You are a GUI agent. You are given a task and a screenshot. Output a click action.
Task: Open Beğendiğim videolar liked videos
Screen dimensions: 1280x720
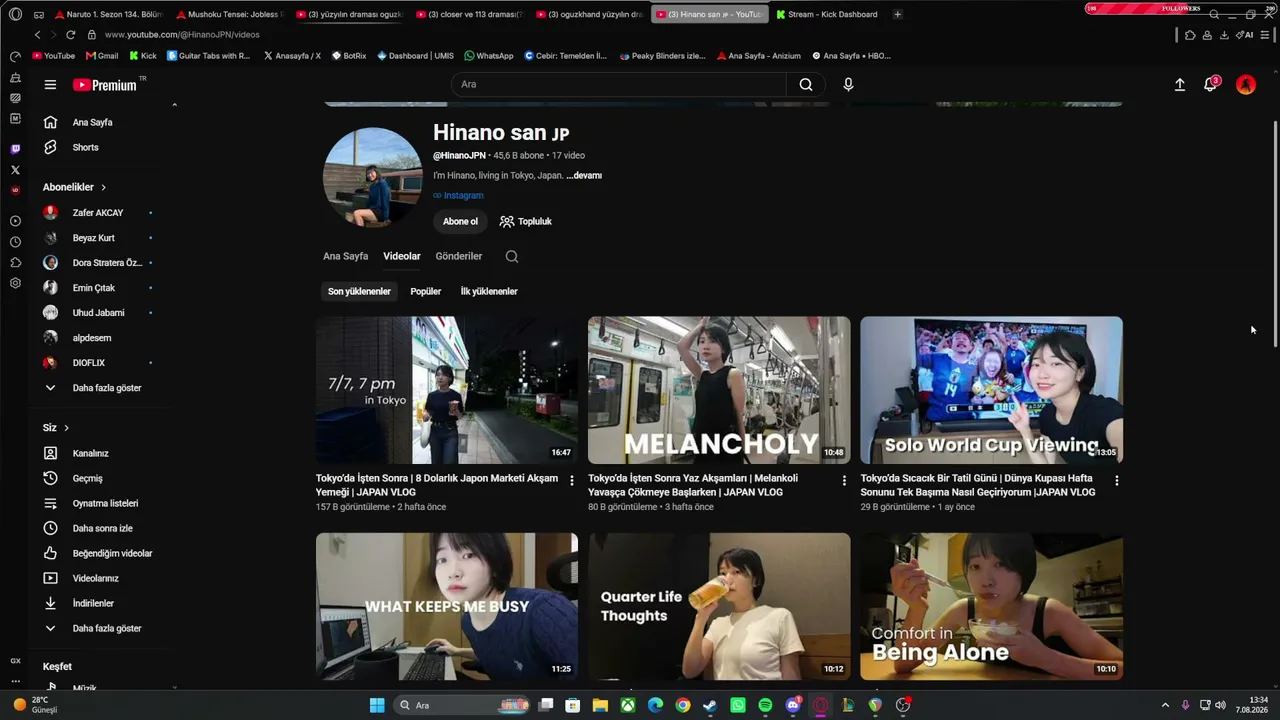pyautogui.click(x=112, y=553)
